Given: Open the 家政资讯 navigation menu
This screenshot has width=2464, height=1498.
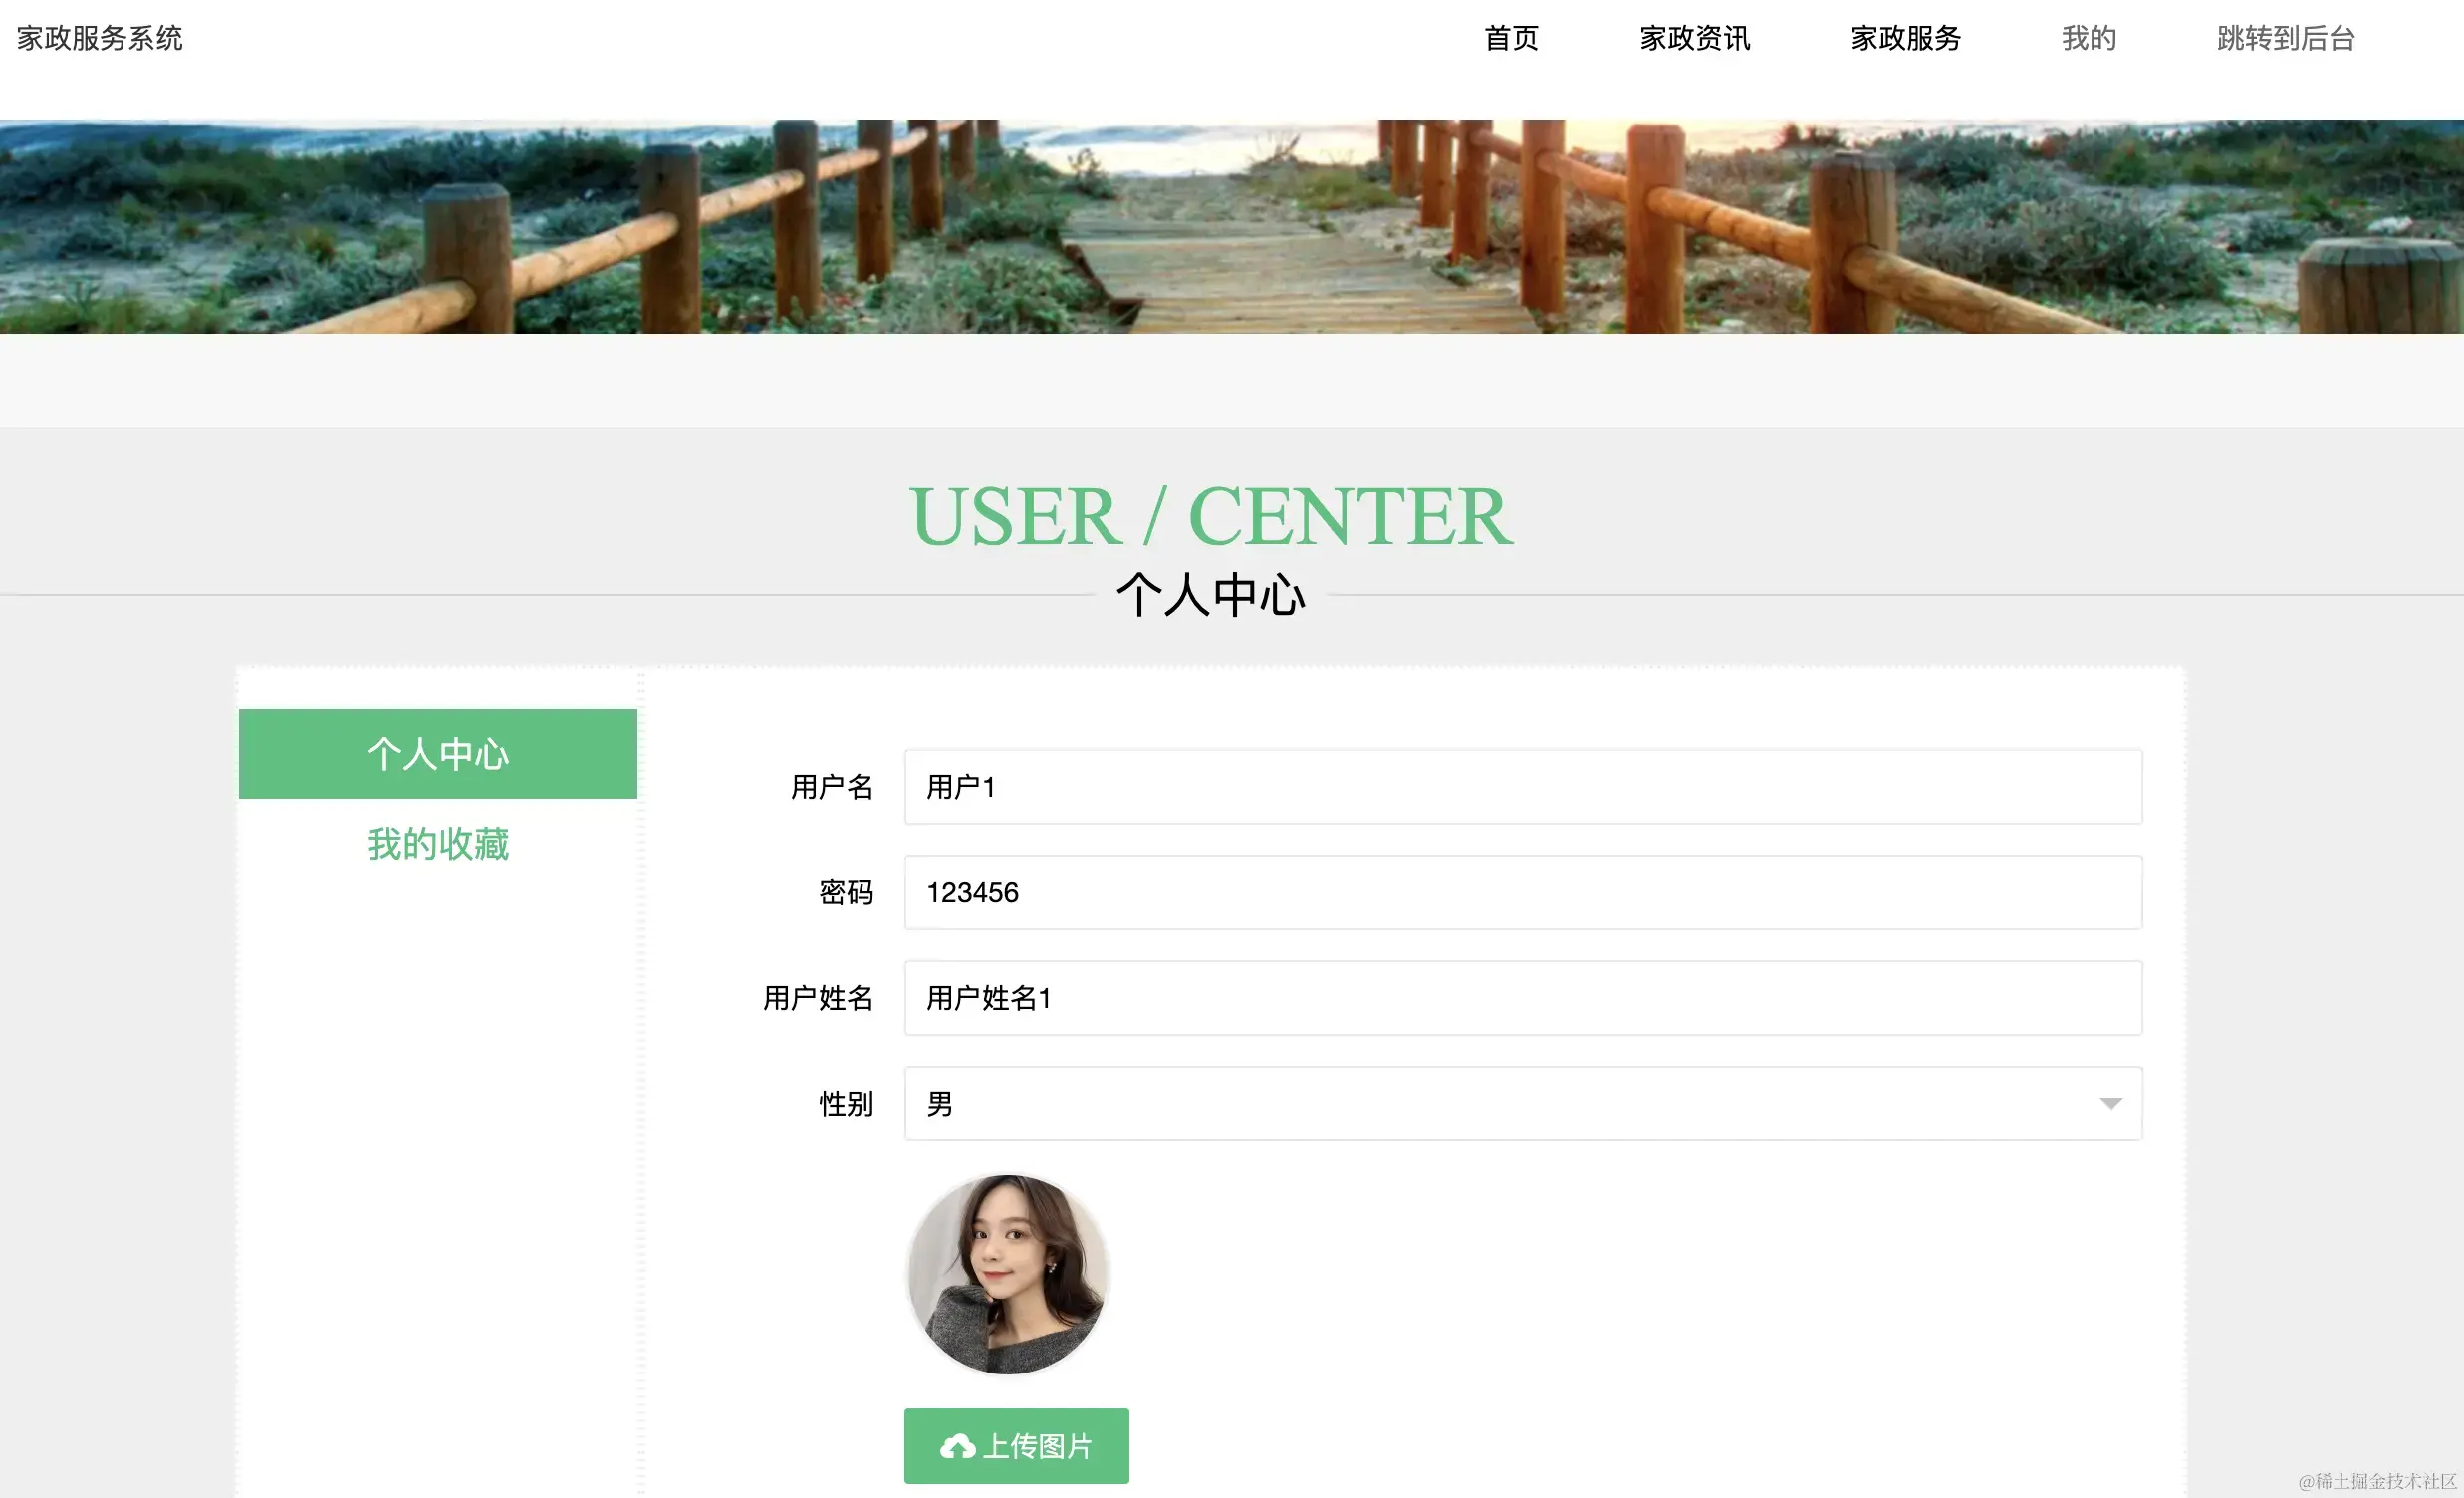Looking at the screenshot, I should (x=1692, y=38).
